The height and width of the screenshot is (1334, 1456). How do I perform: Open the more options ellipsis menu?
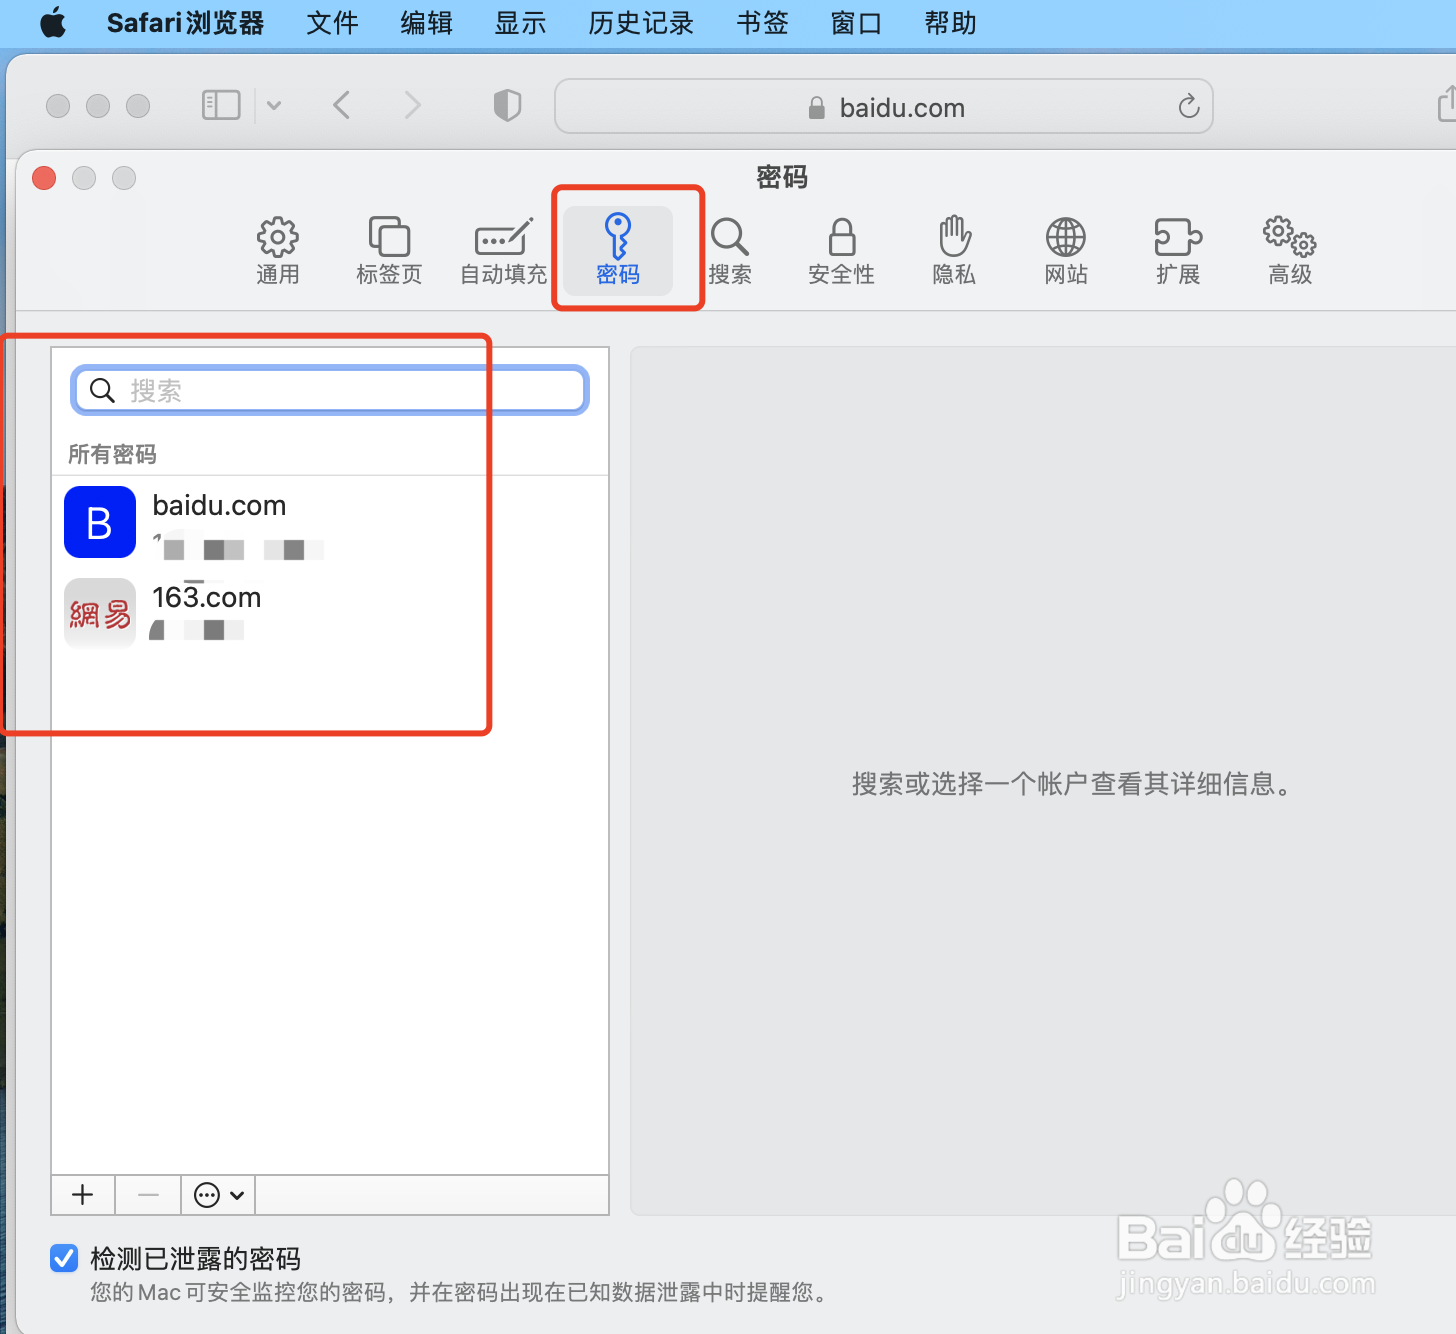click(218, 1195)
